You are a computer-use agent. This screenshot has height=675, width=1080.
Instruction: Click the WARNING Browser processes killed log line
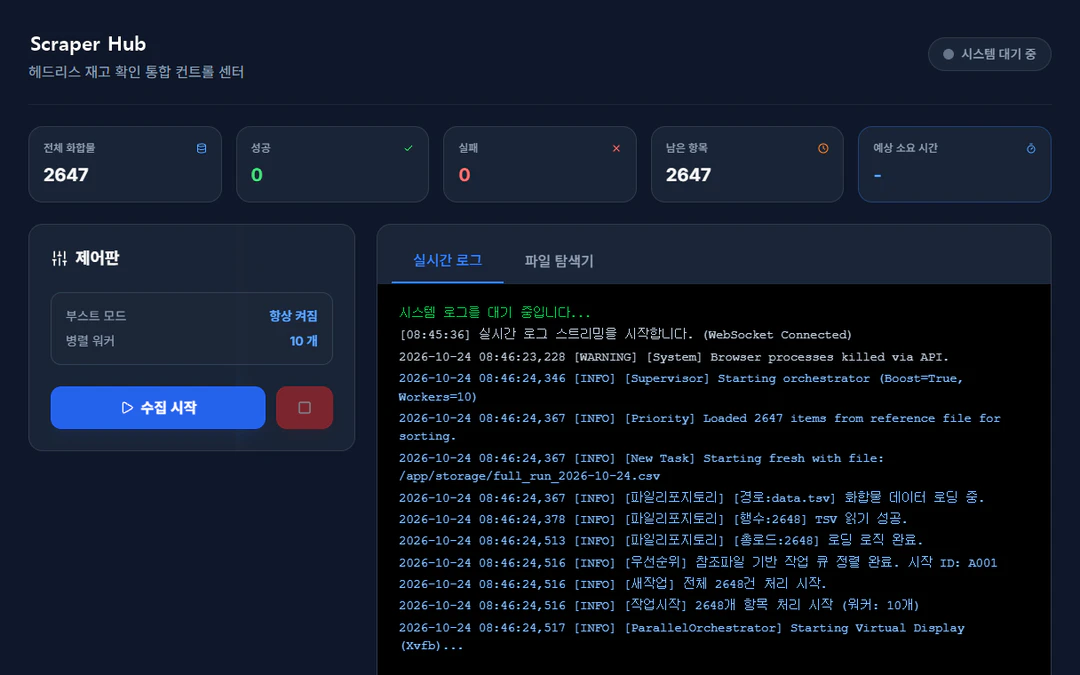674,357
